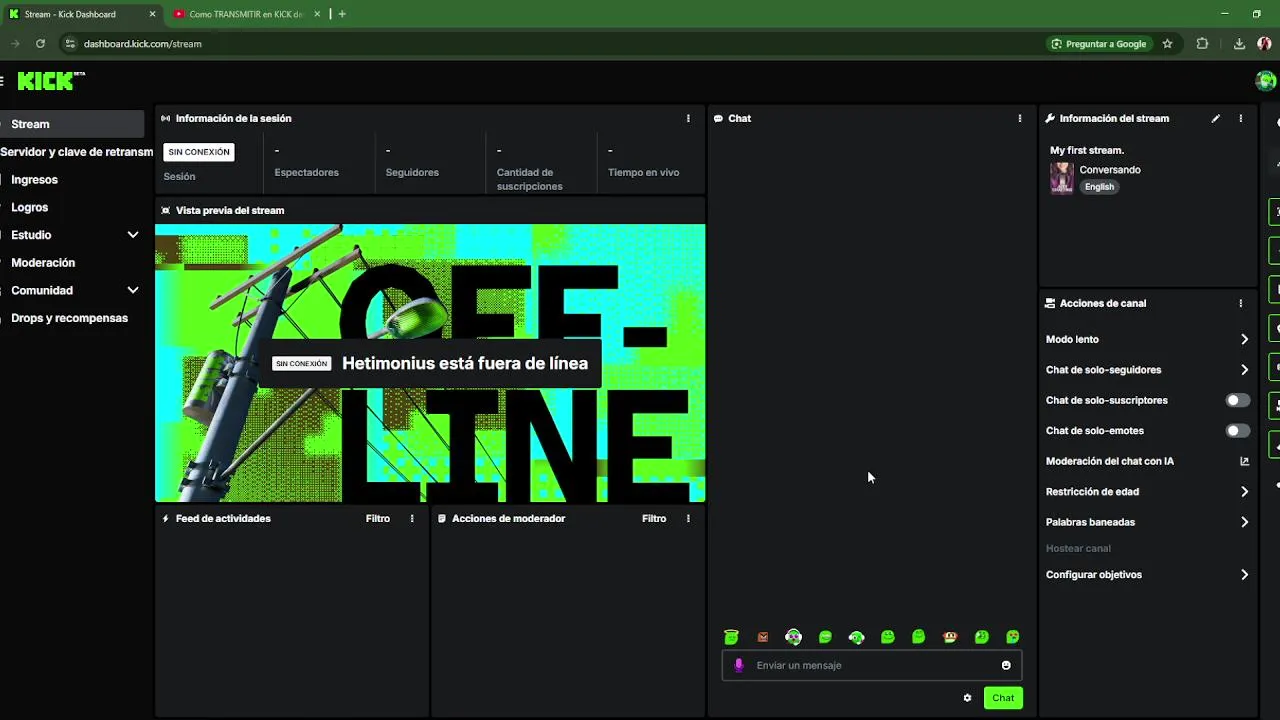Click 'Espectadores' stat label
Image resolution: width=1280 pixels, height=720 pixels.
[307, 172]
